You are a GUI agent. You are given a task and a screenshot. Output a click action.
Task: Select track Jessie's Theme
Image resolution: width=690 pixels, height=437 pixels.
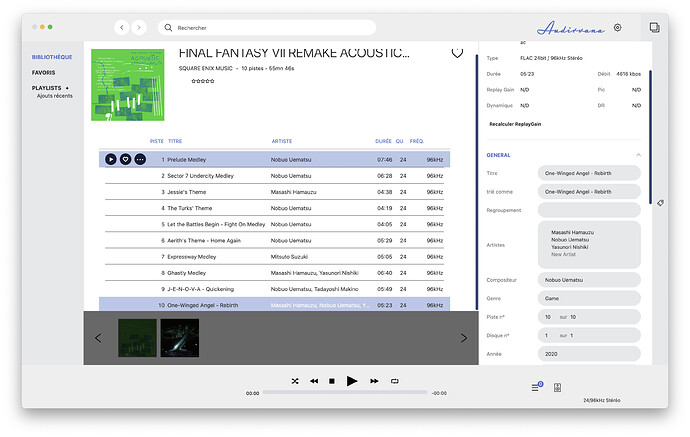click(x=274, y=192)
